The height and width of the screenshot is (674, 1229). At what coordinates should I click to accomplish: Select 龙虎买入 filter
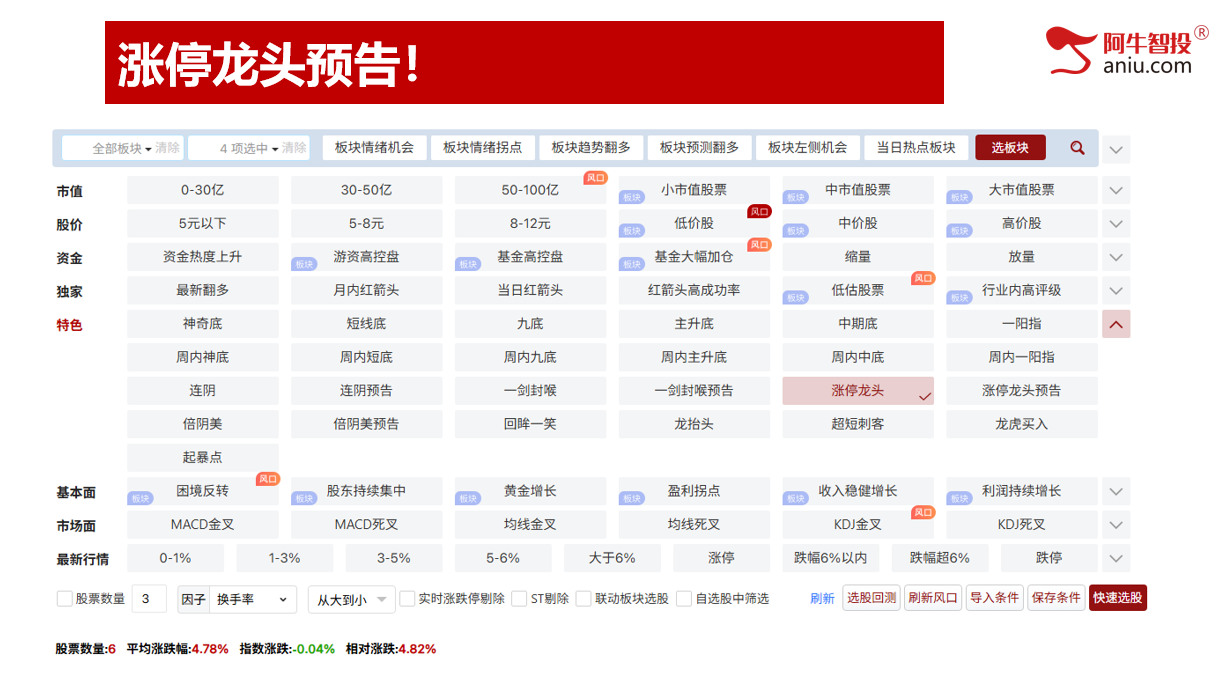click(1022, 424)
